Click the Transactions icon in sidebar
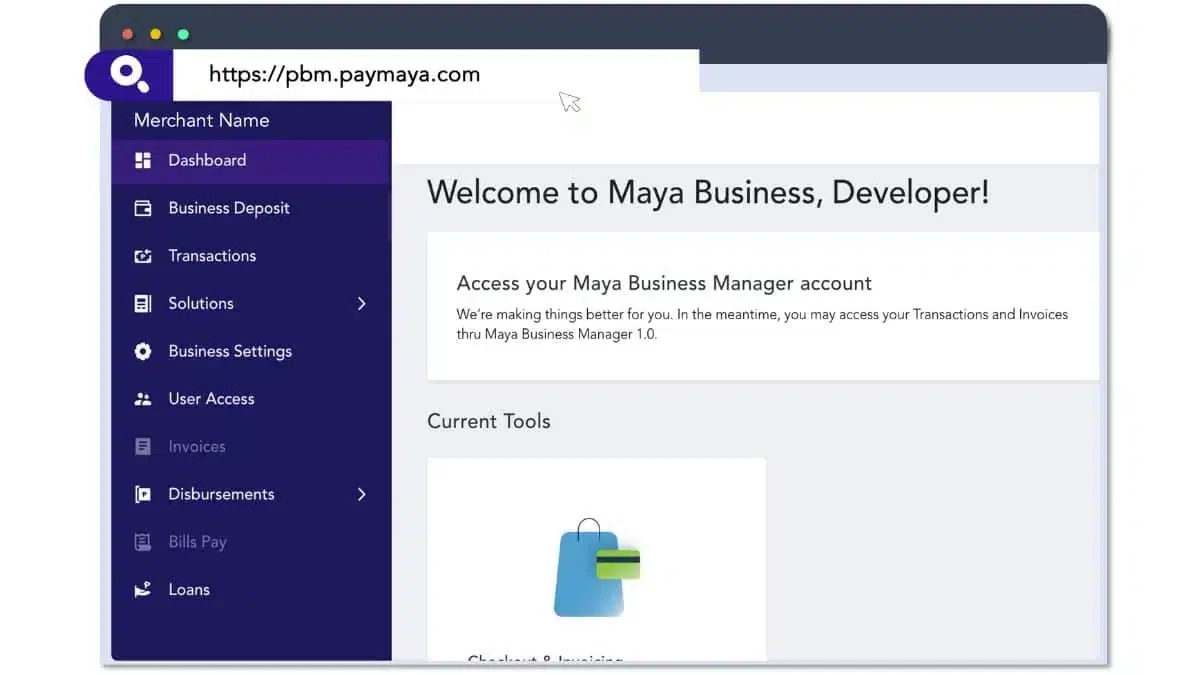This screenshot has width=1200, height=675. tap(143, 256)
